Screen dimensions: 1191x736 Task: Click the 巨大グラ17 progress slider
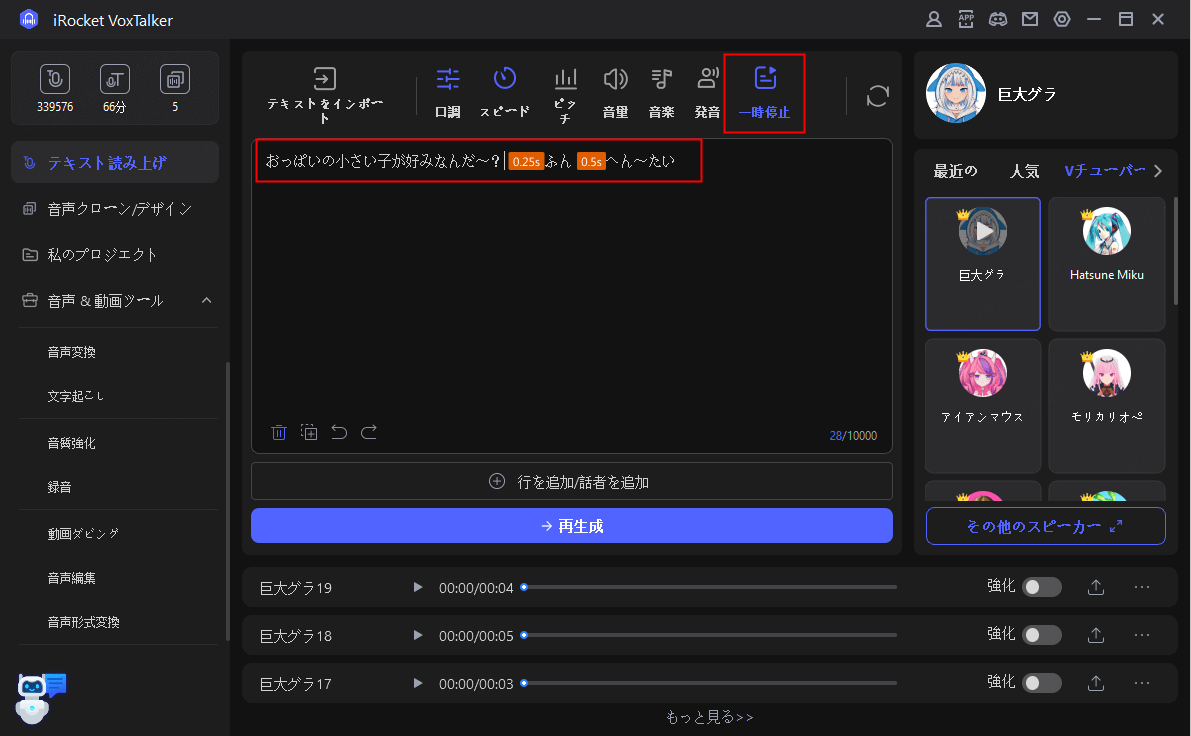(x=709, y=683)
